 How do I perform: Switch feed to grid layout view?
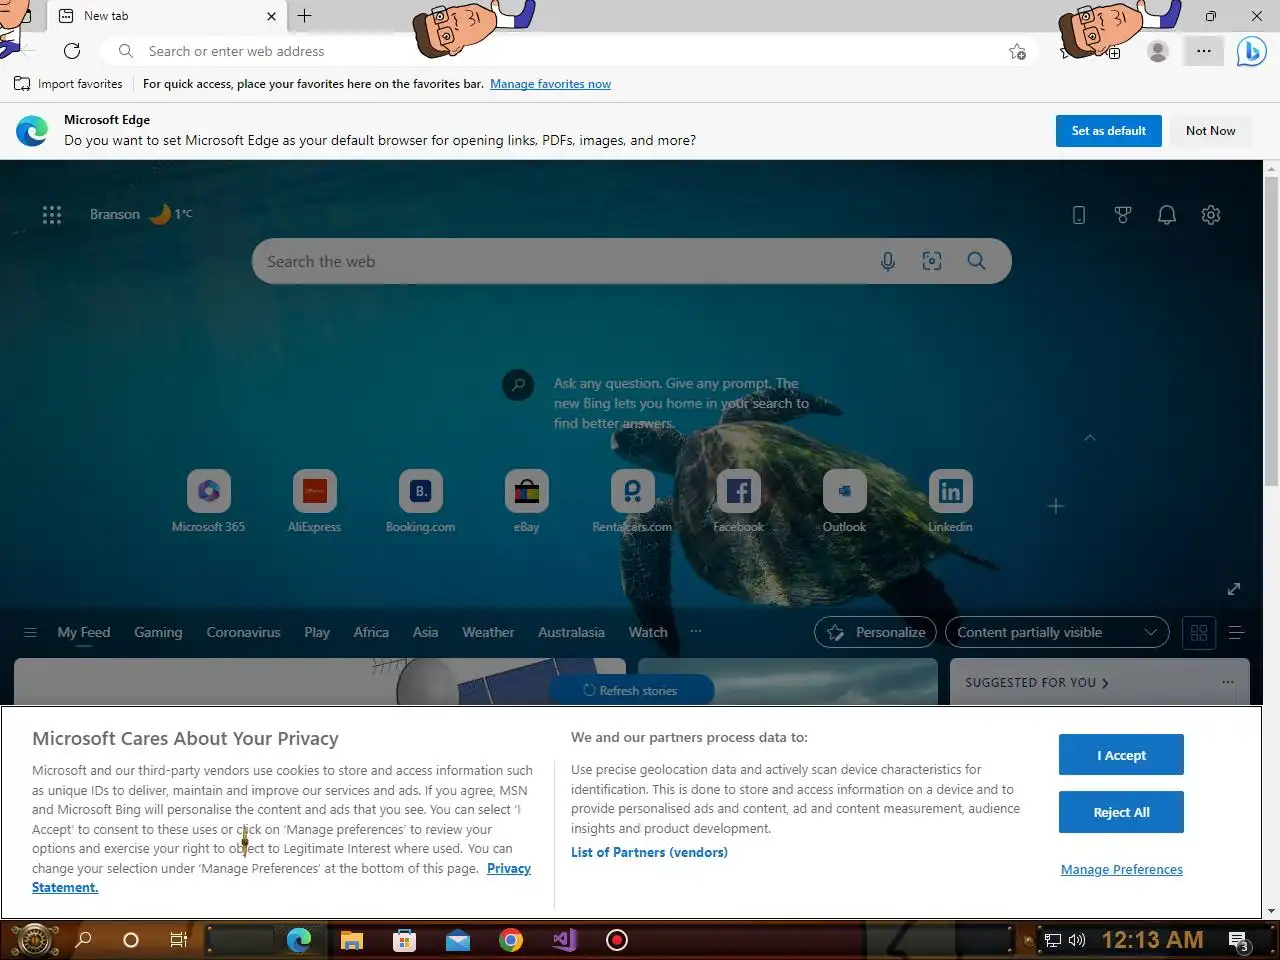click(x=1199, y=632)
